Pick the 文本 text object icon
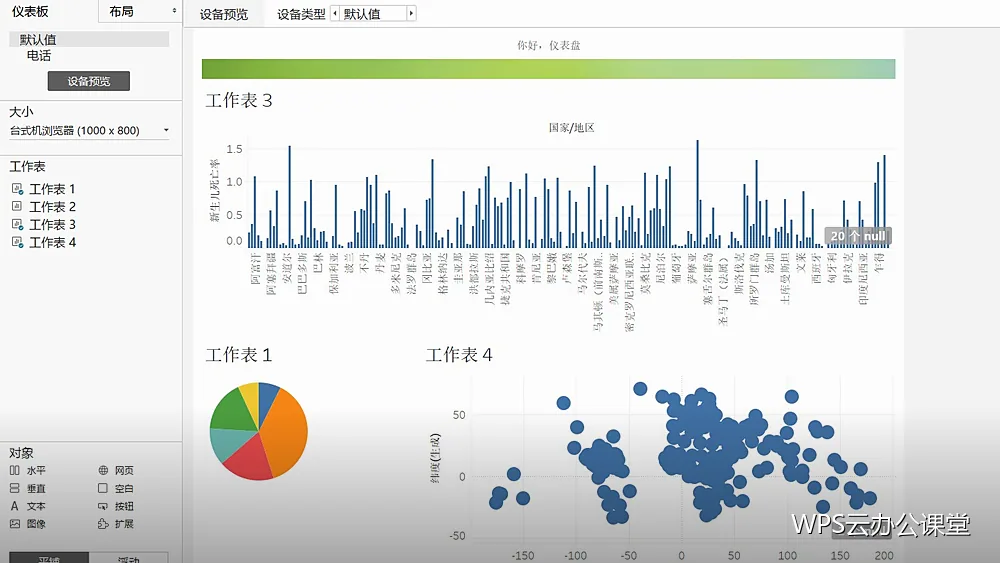The image size is (1000, 563). click(15, 506)
